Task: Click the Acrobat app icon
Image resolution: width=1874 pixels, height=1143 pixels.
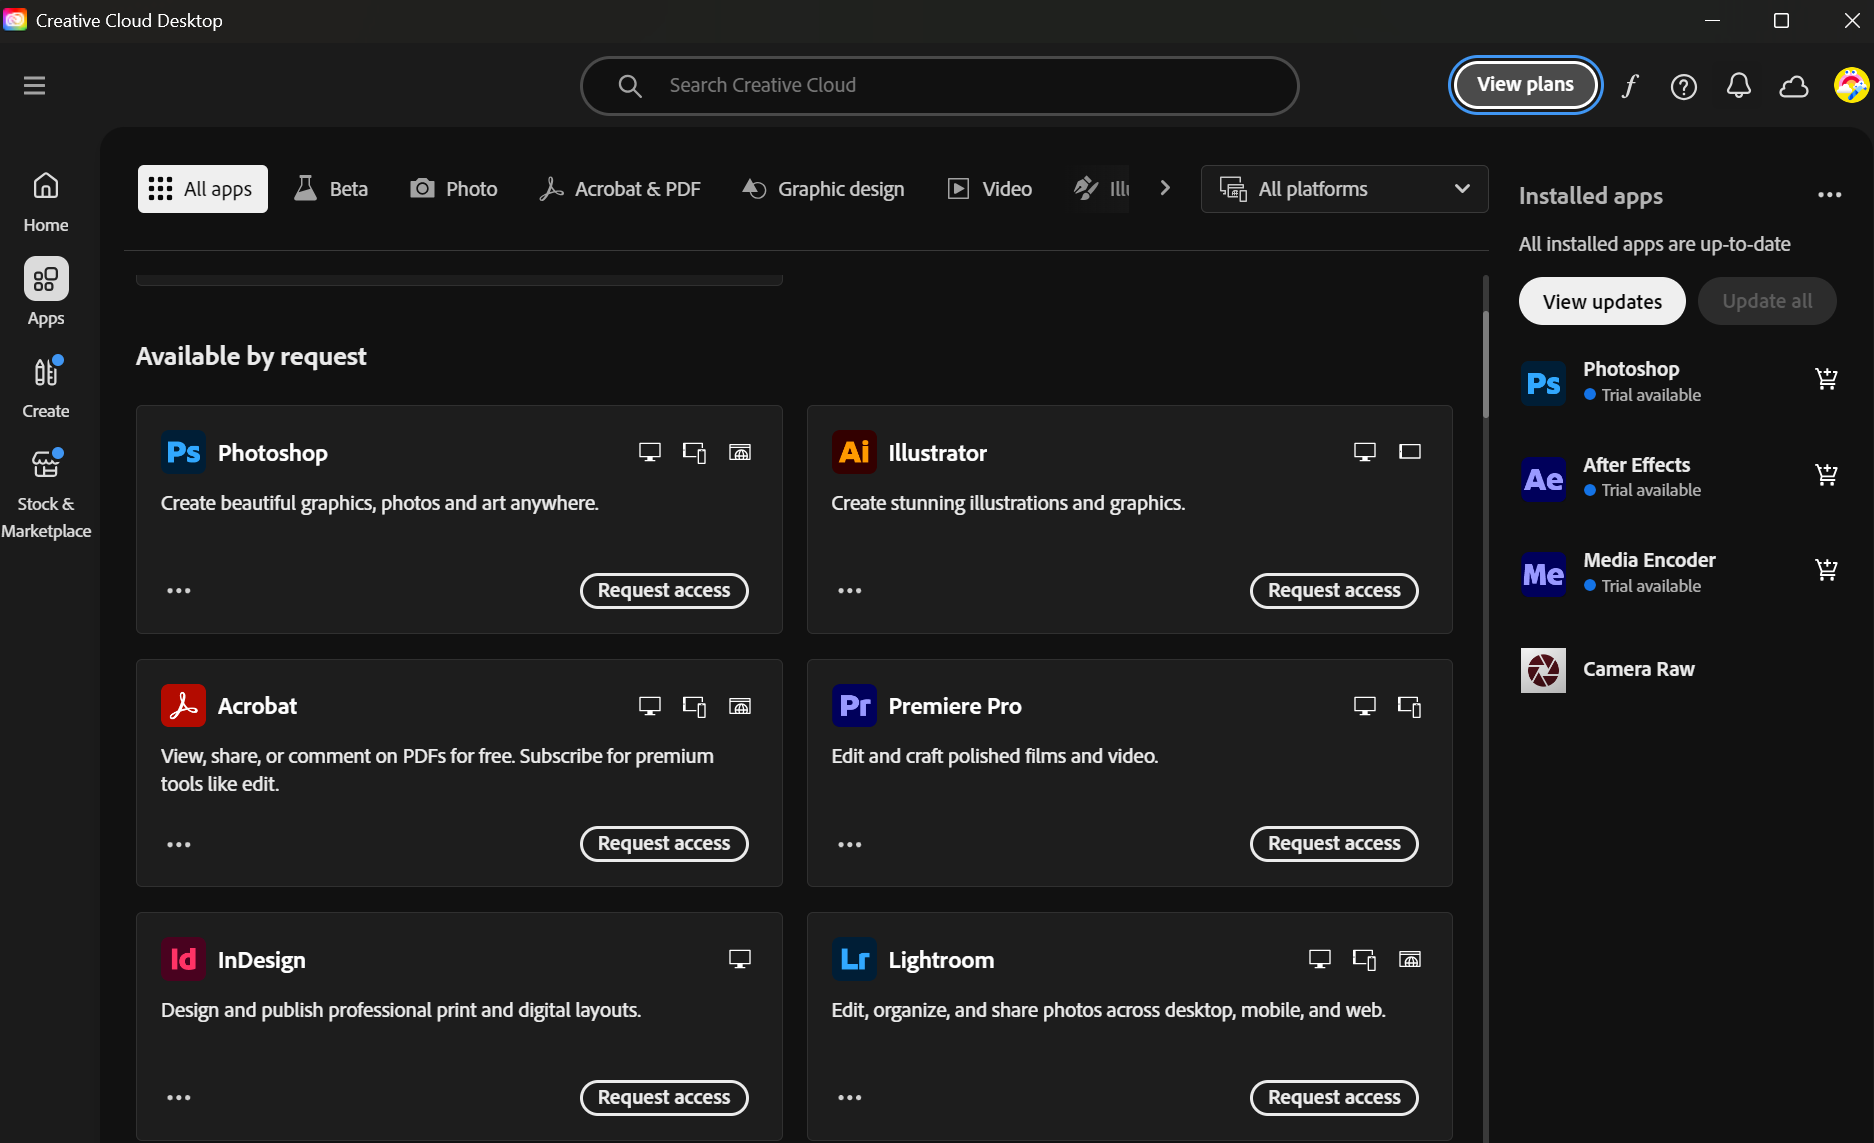Action: tap(183, 706)
